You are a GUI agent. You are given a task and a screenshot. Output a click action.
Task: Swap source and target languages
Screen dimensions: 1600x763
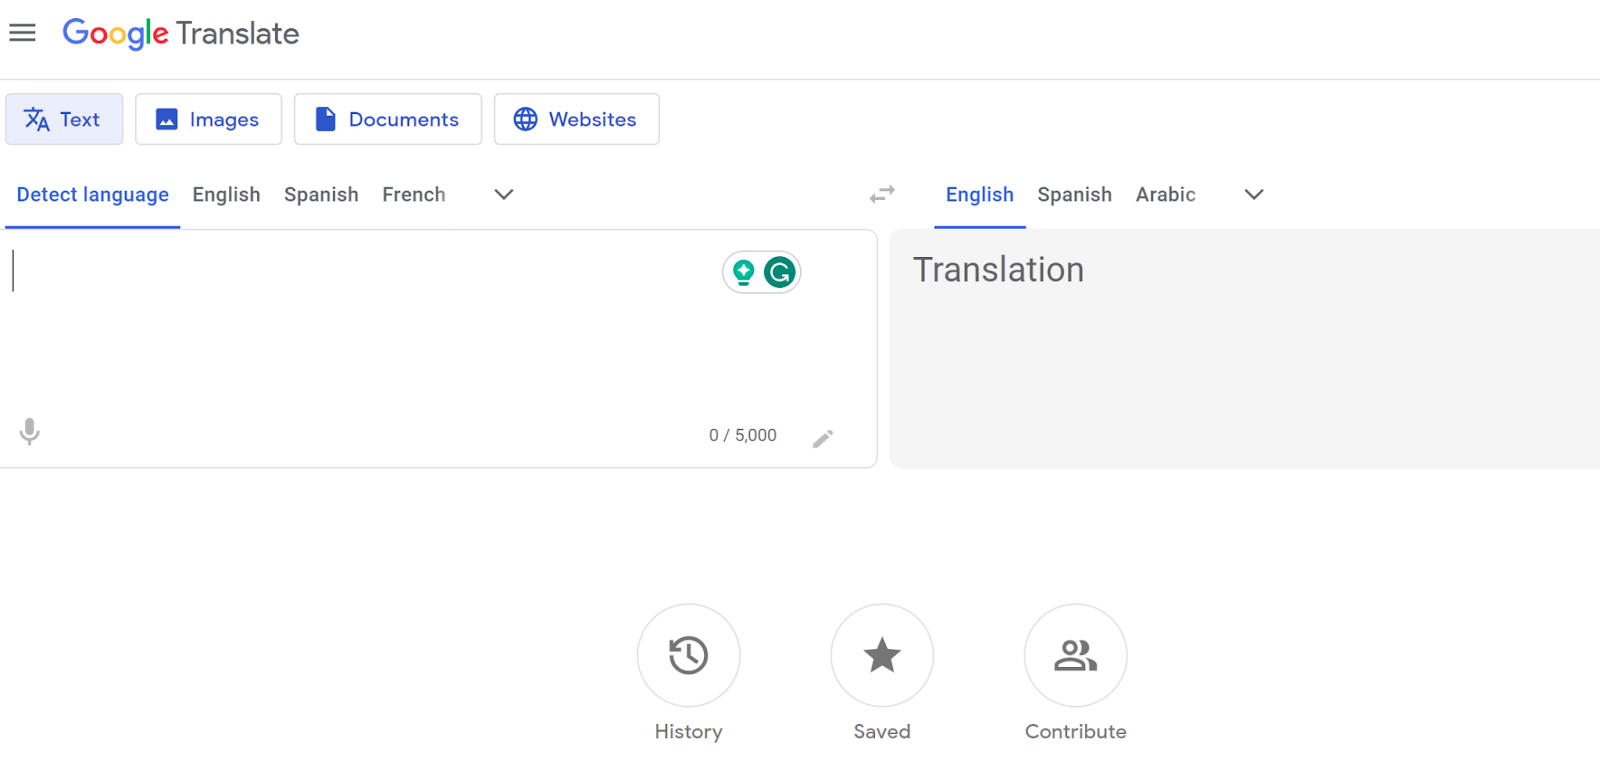[882, 194]
